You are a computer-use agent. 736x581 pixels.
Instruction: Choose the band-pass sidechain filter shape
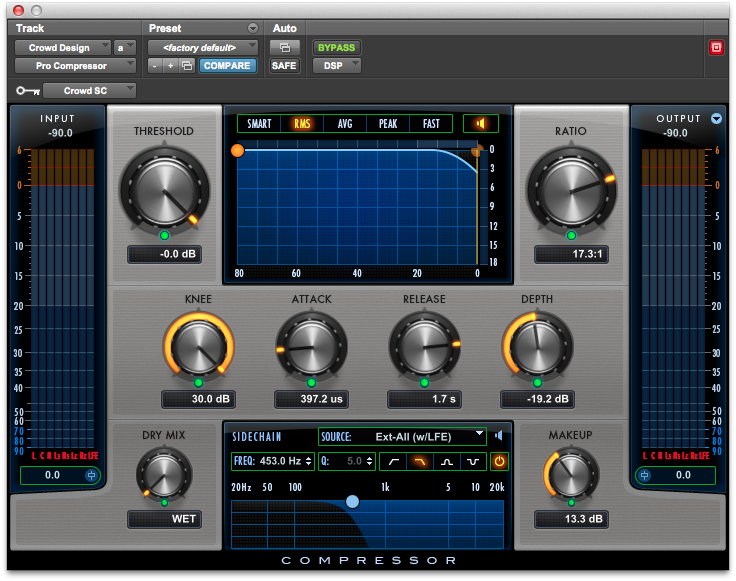449,462
